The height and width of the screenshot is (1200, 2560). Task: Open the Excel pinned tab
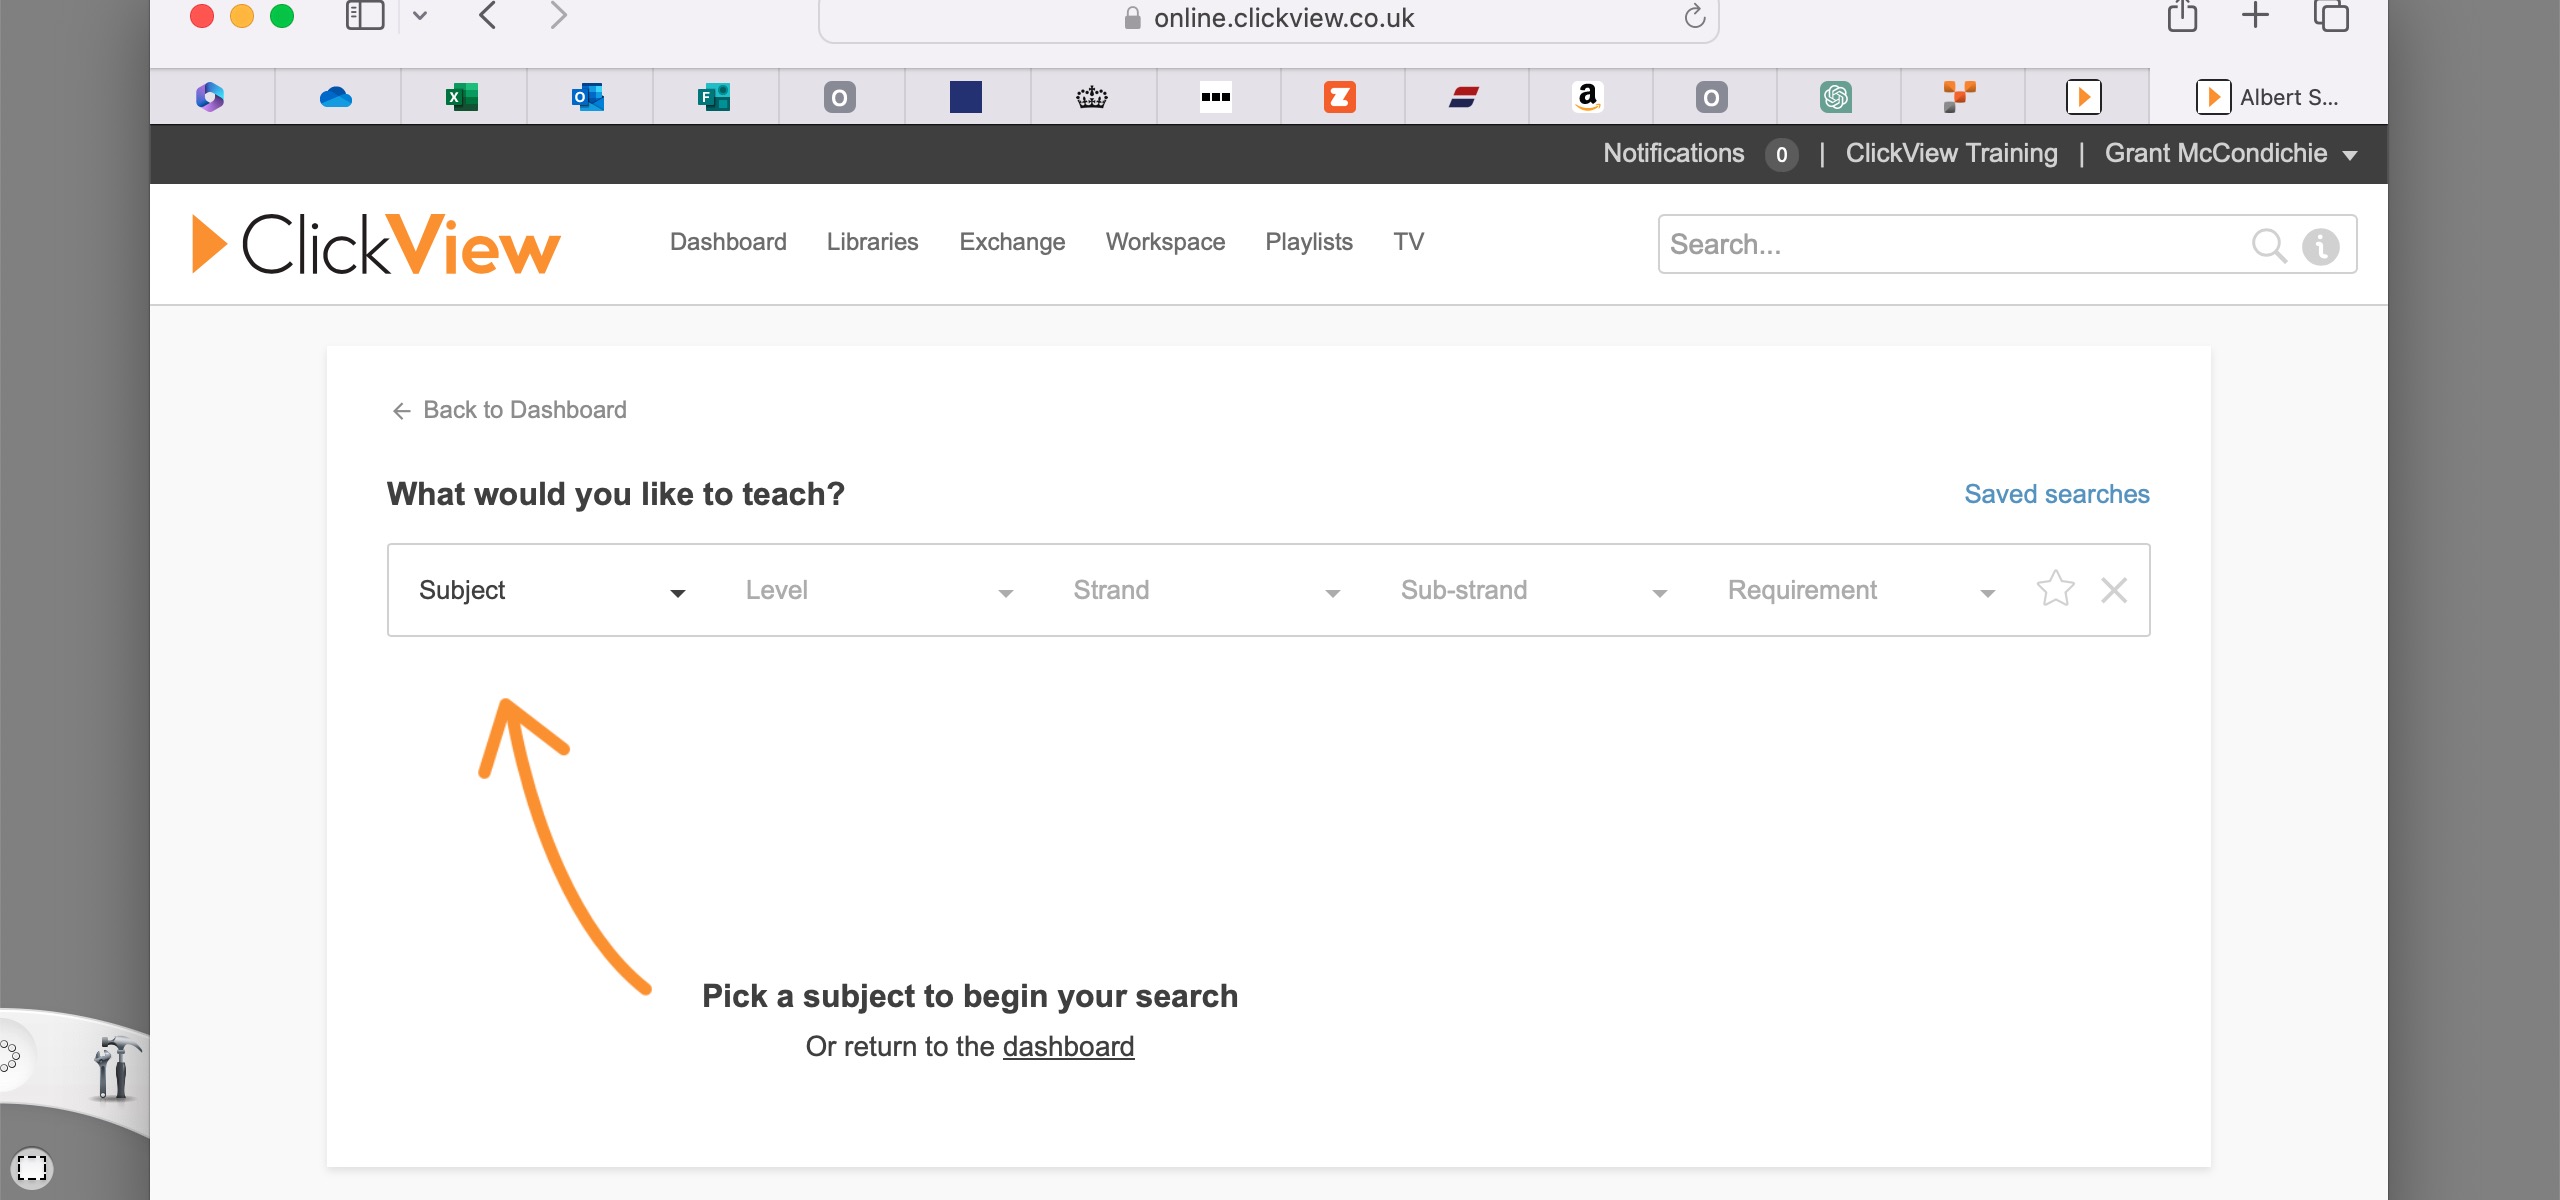[x=462, y=97]
